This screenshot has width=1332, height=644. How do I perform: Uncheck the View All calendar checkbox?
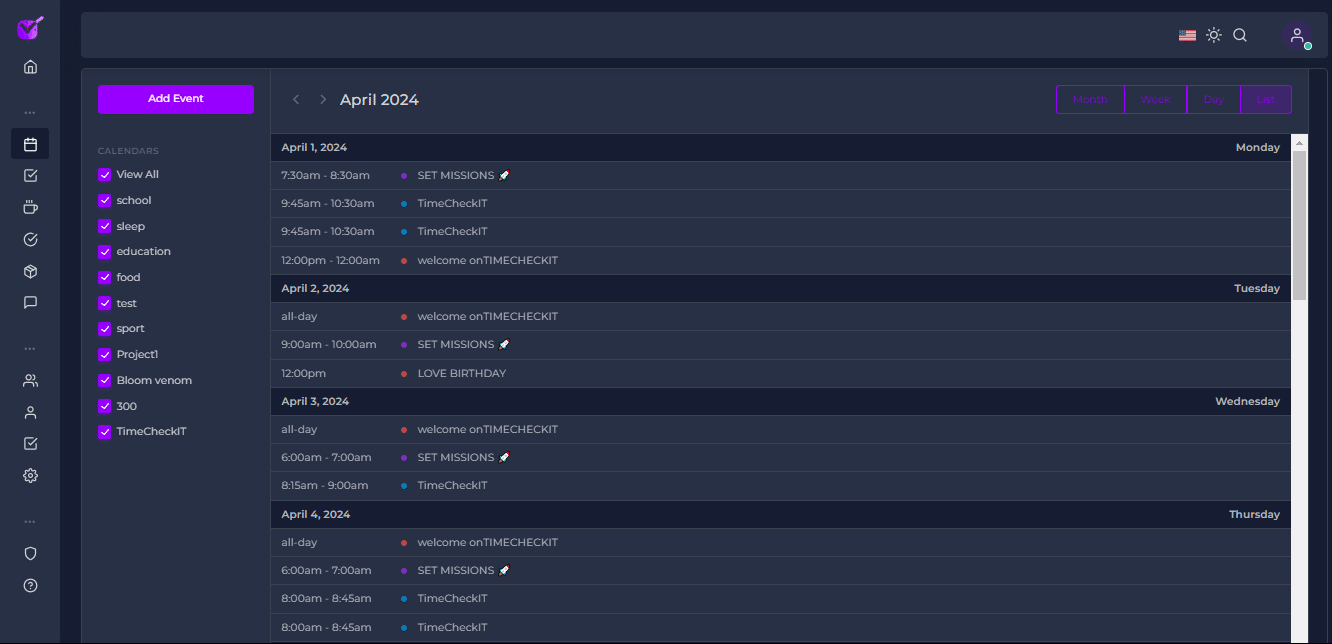tap(105, 175)
